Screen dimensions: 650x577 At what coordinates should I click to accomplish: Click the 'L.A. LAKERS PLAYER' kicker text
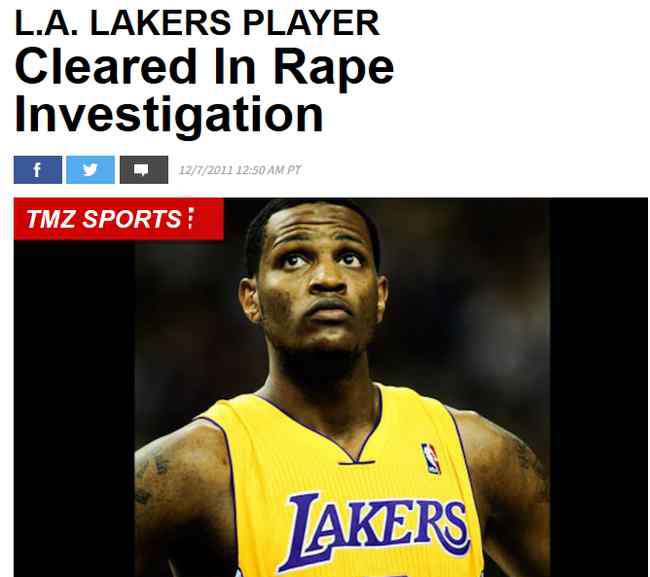(x=197, y=23)
